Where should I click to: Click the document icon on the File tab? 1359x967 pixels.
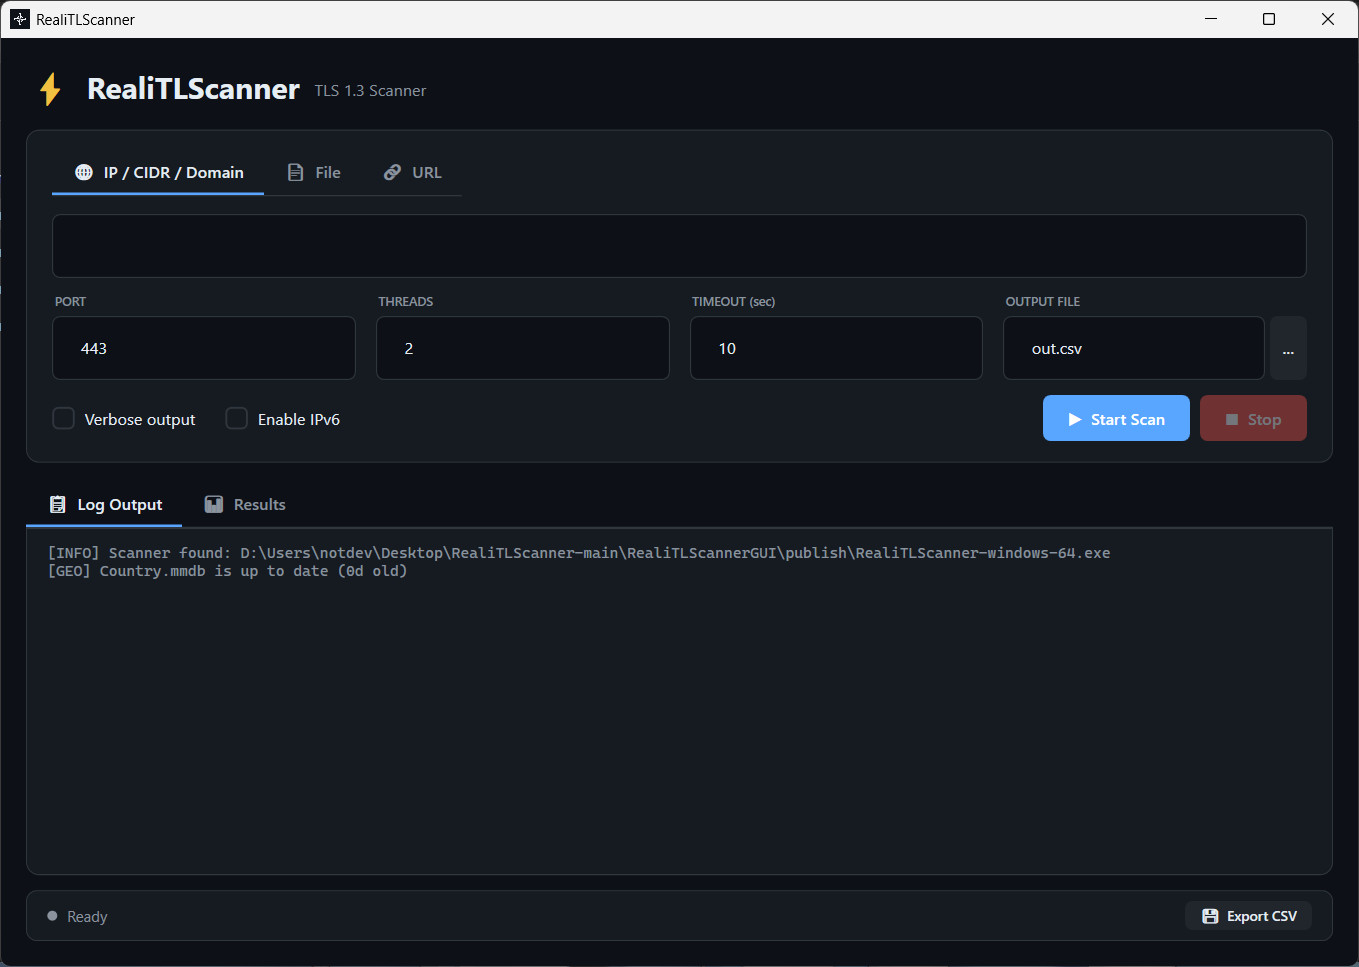[x=295, y=173]
